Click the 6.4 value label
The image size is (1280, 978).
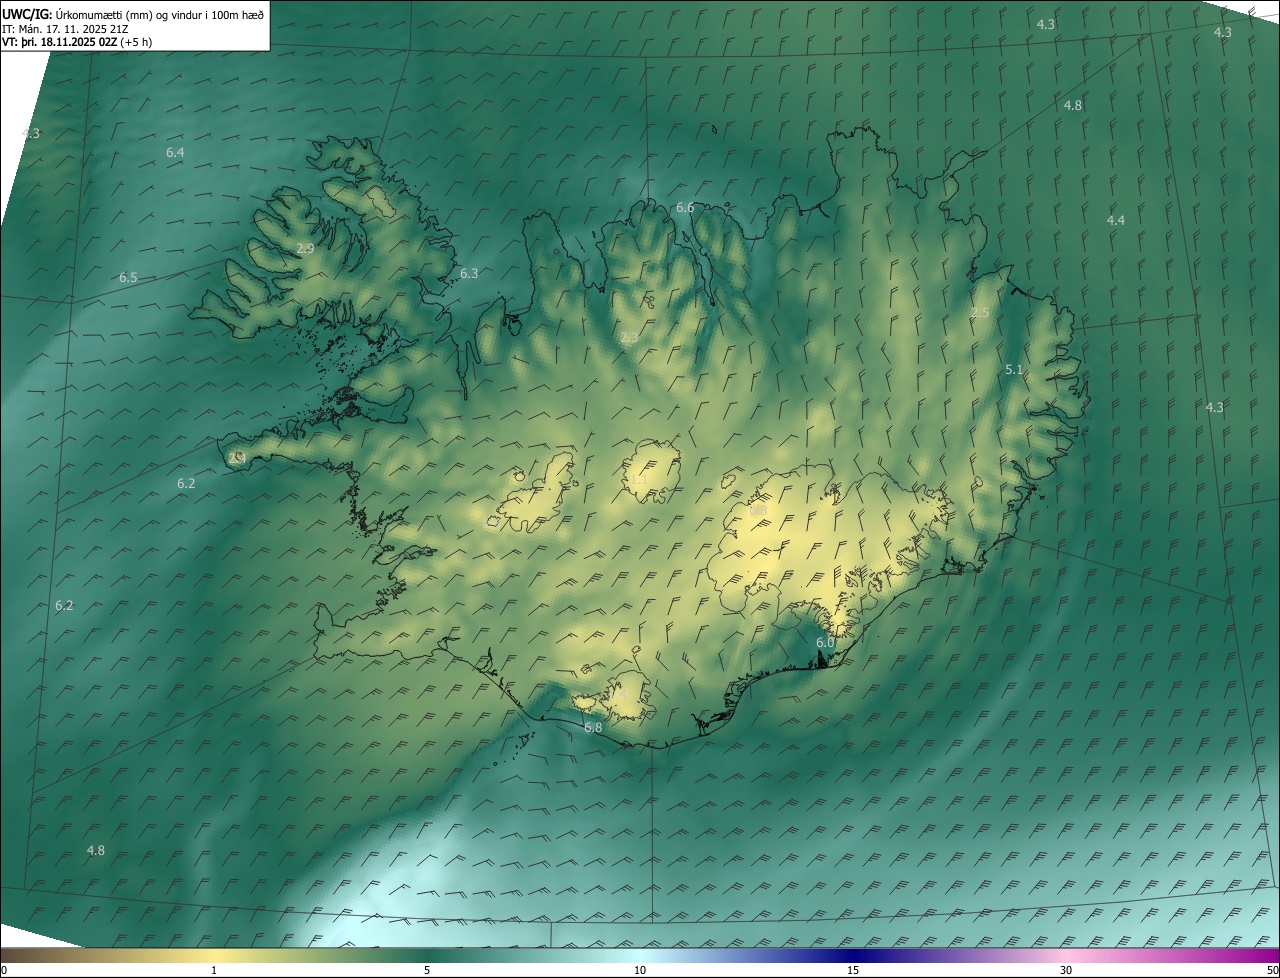tap(175, 152)
